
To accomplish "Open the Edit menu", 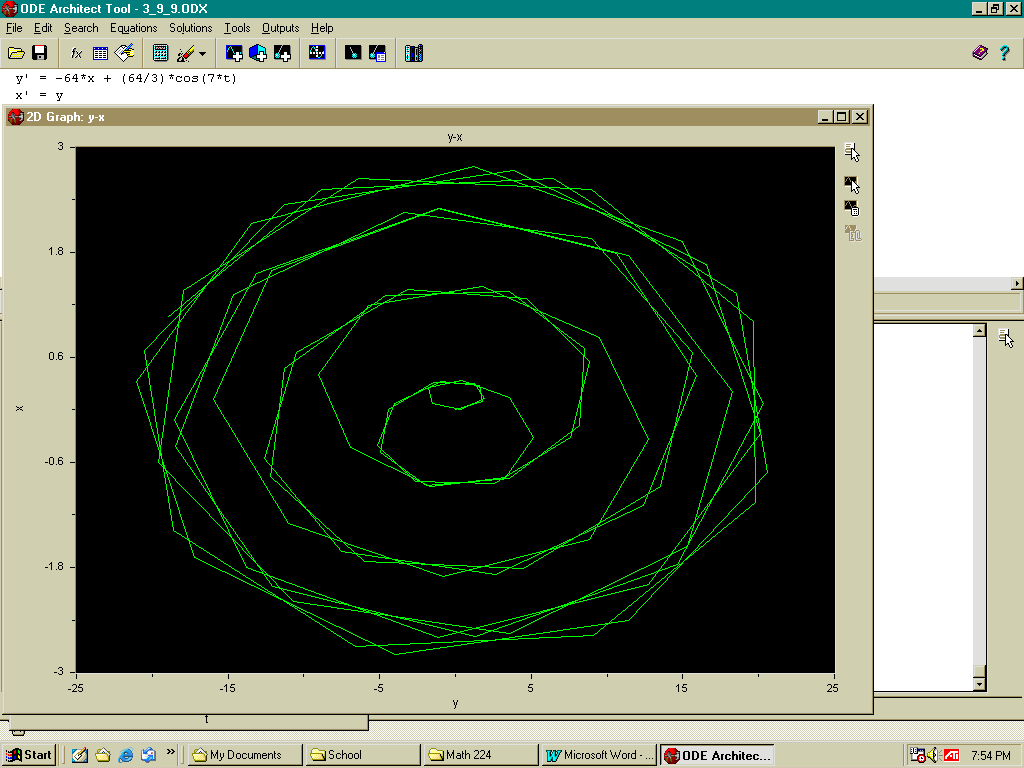I will click(43, 28).
